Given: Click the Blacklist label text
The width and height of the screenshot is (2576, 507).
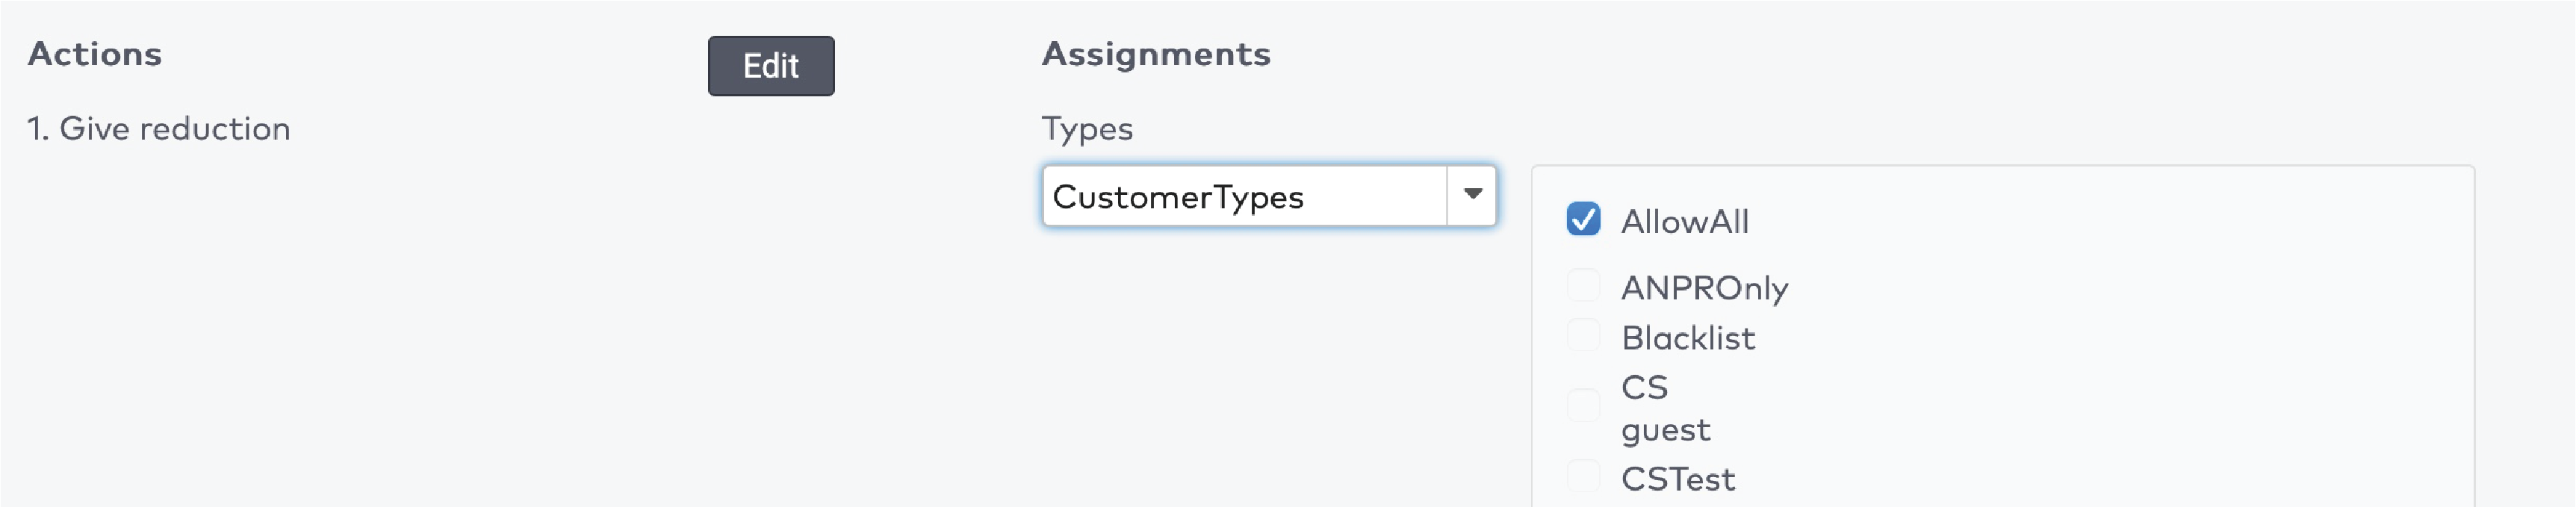Looking at the screenshot, I should point(1688,338).
